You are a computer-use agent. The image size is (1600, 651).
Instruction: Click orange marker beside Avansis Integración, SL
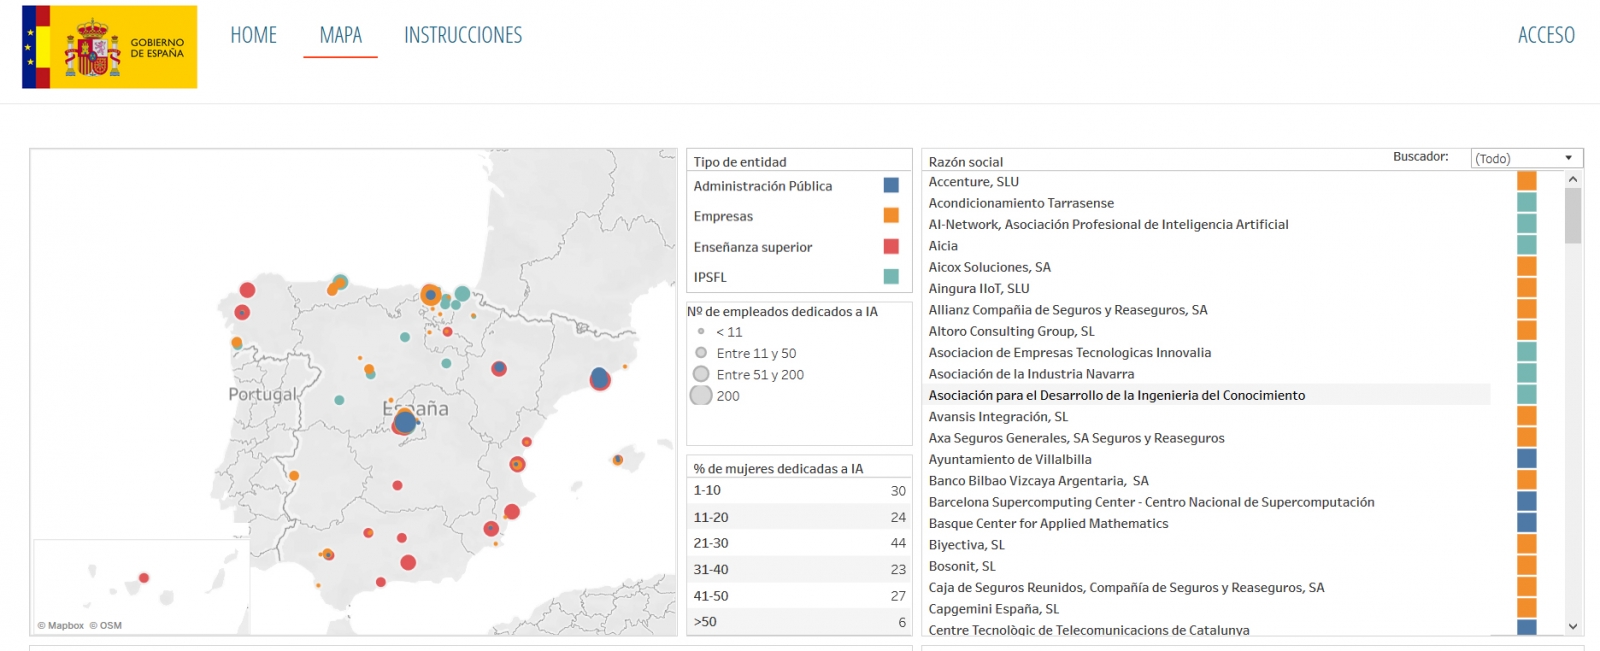(1527, 416)
